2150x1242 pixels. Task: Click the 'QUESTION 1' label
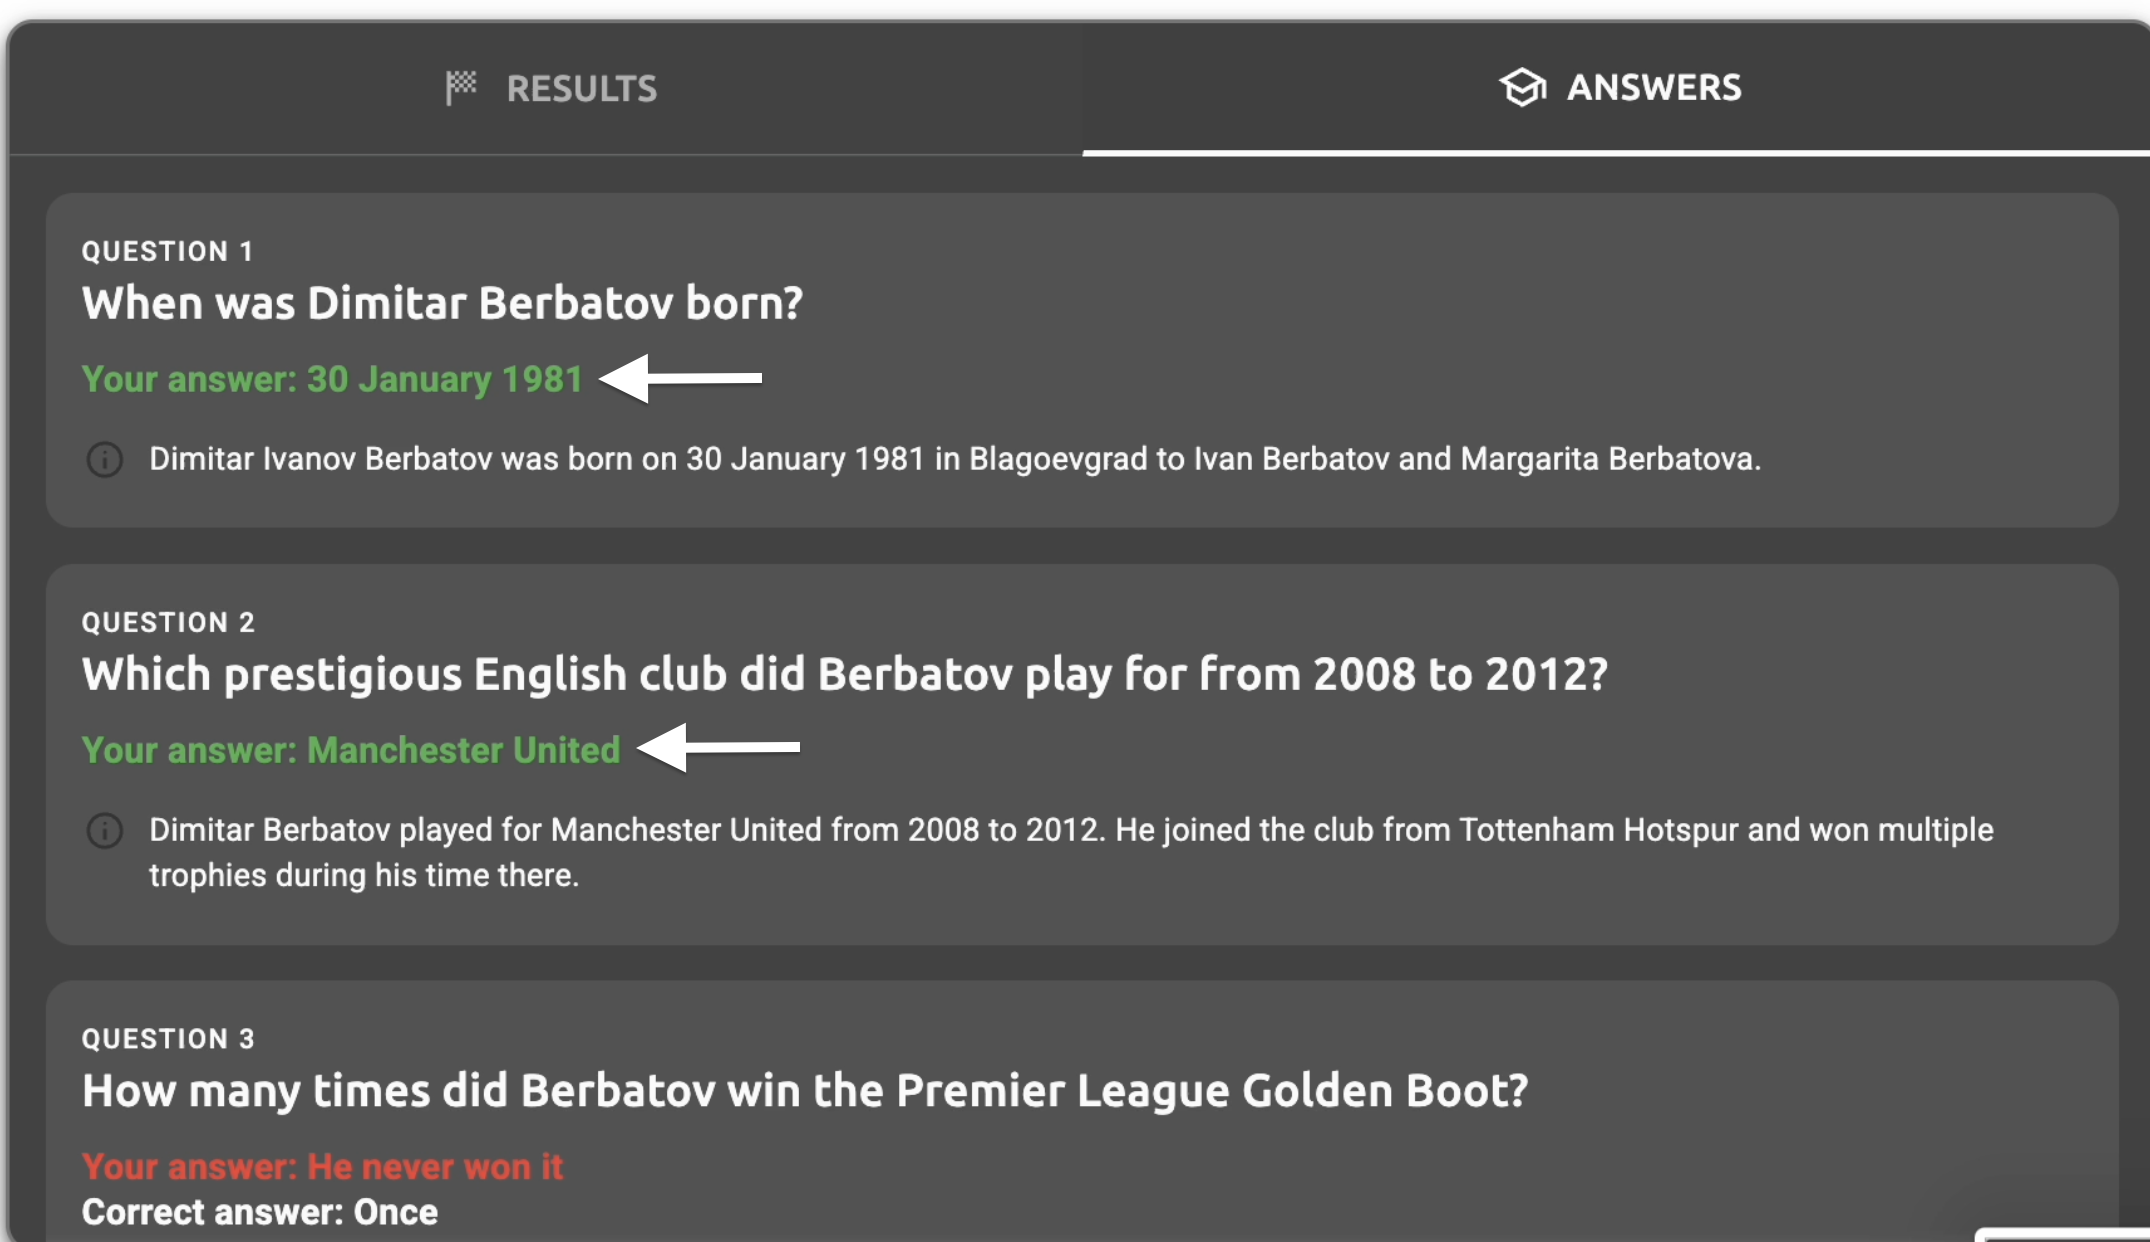[x=167, y=252]
